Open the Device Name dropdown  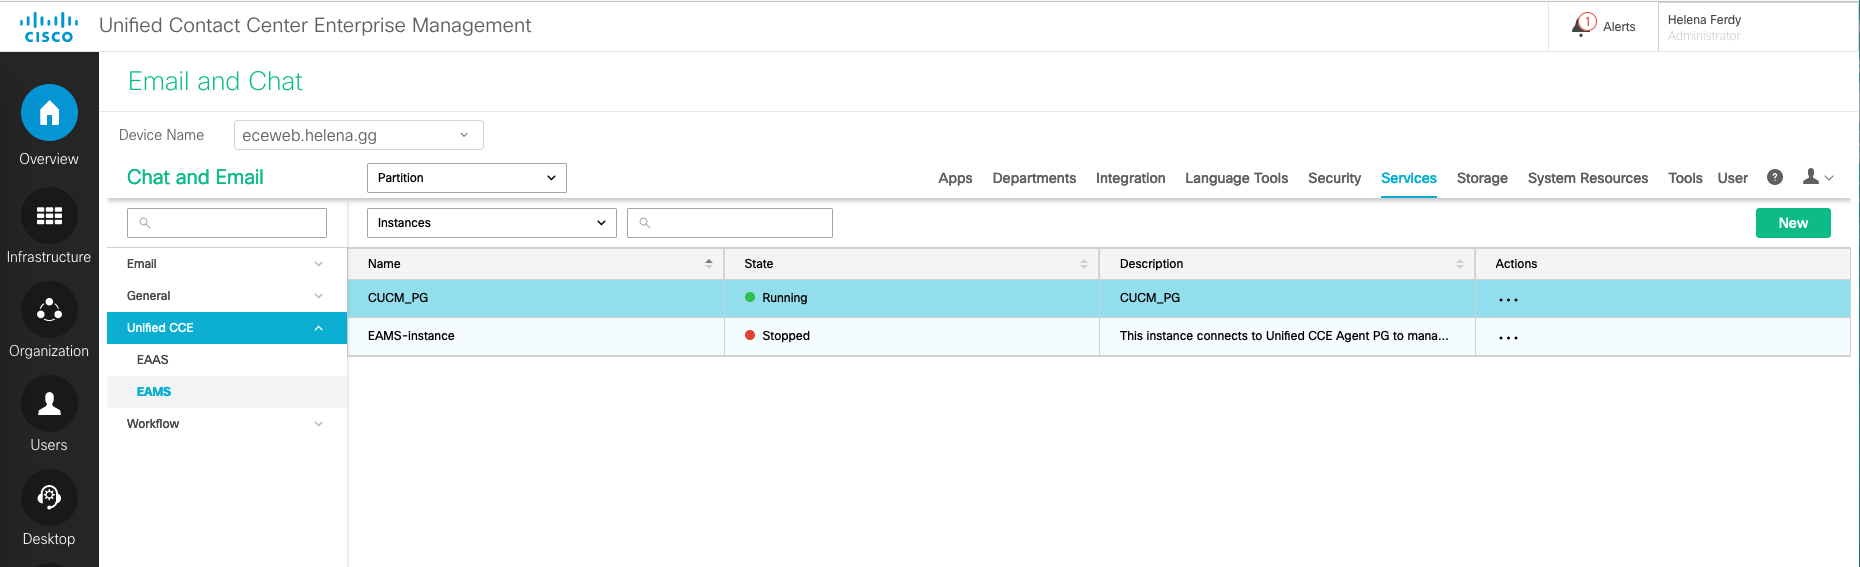click(x=358, y=135)
